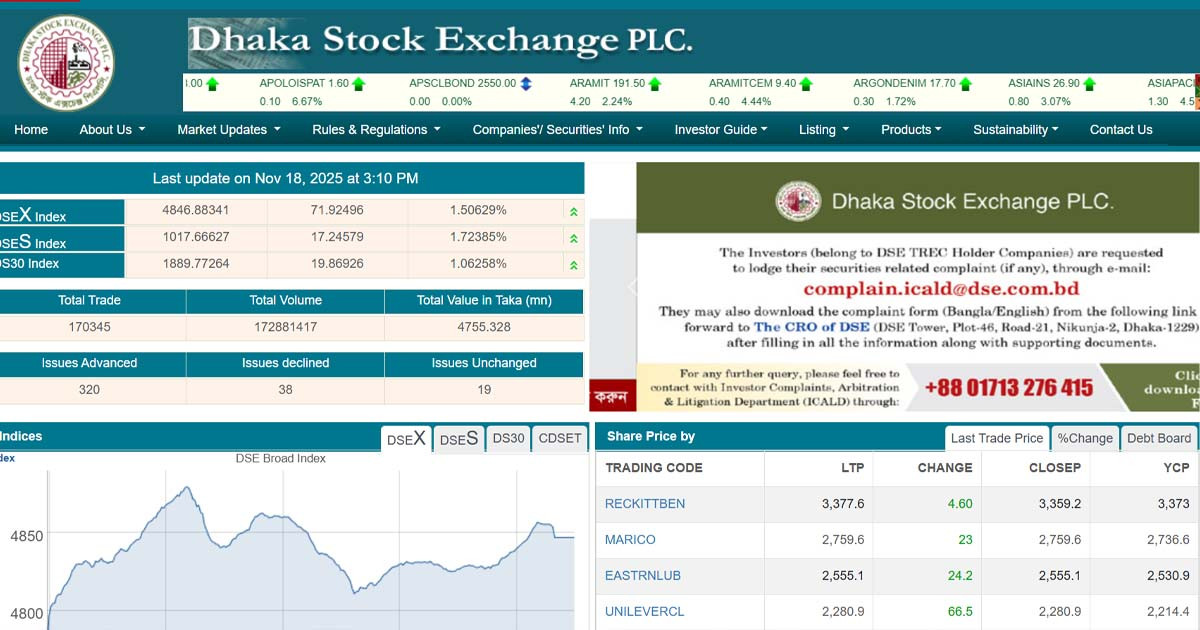
Task: Expand the About Us menu
Action: click(x=112, y=130)
